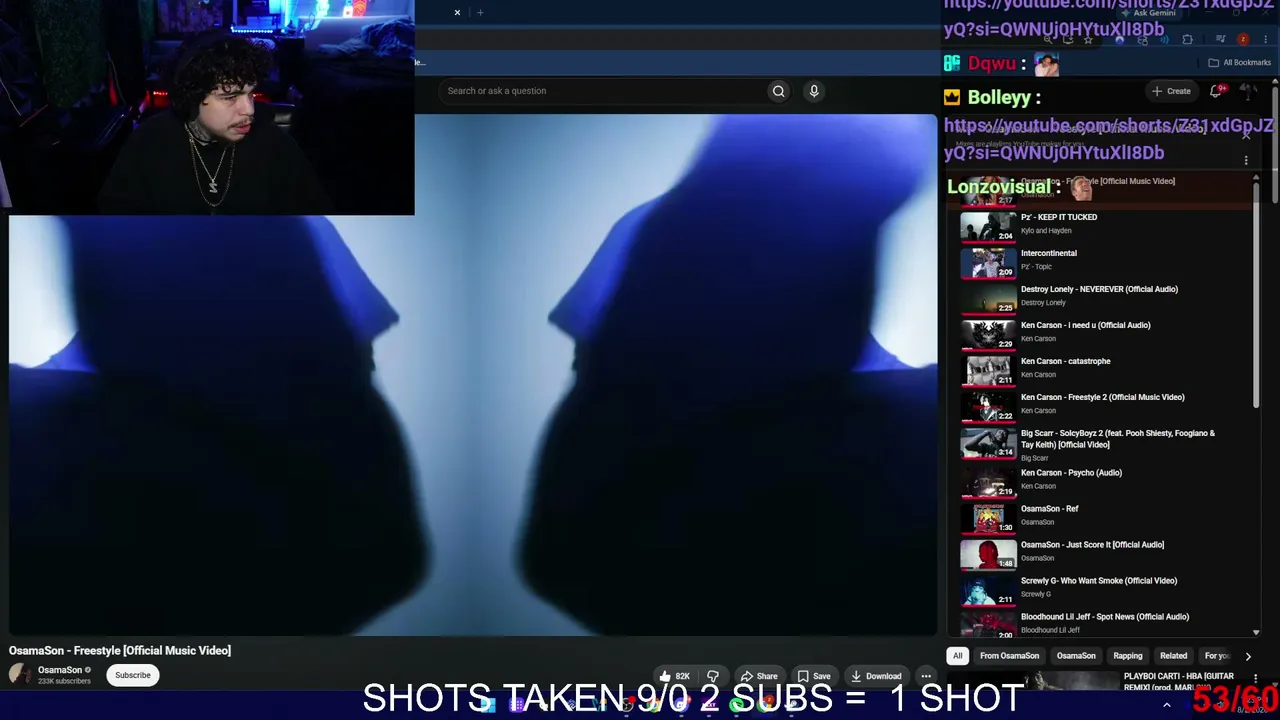The height and width of the screenshot is (720, 1280).
Task: Play Big Scarr - SolcyBoyz 2 video
Action: click(x=1118, y=439)
